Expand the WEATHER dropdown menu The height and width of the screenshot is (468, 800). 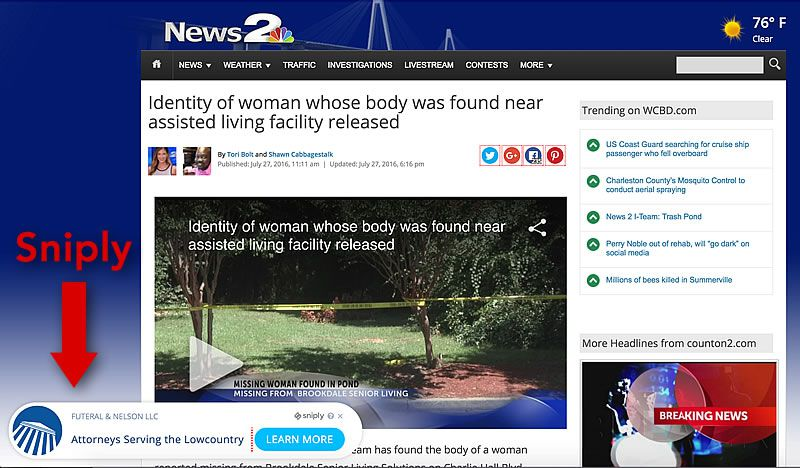click(246, 65)
